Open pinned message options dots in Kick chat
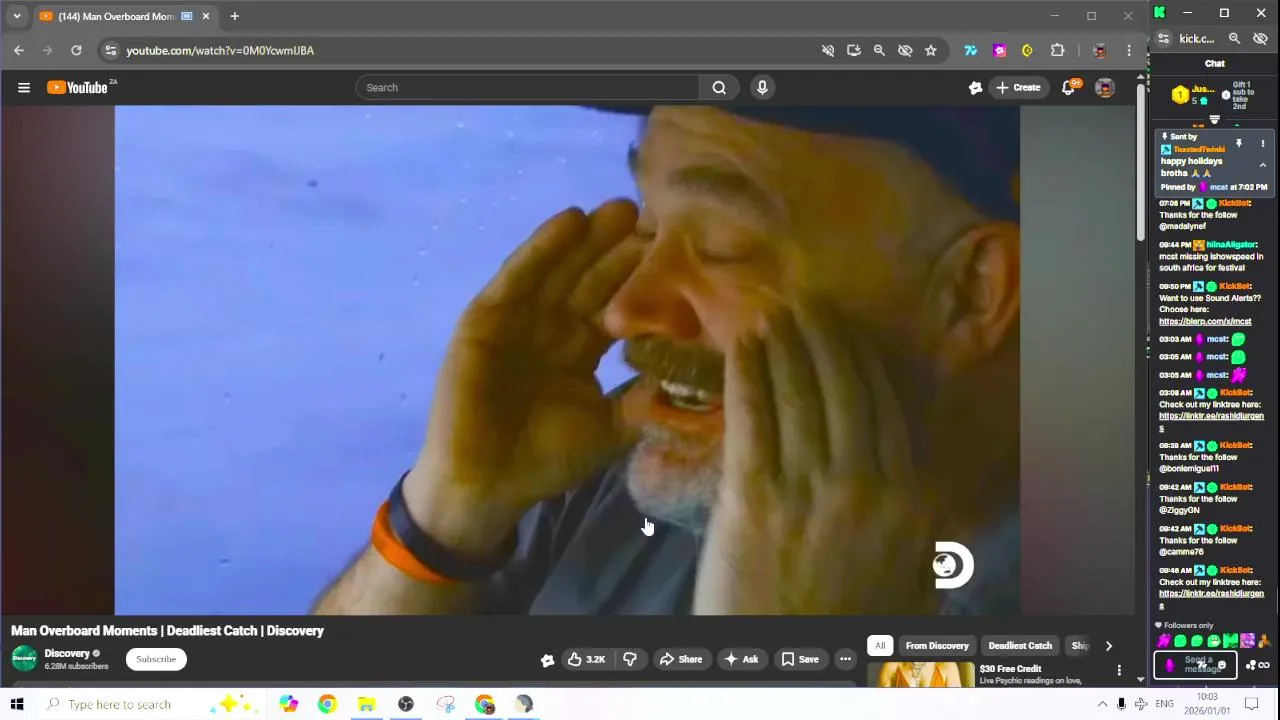 [1262, 144]
